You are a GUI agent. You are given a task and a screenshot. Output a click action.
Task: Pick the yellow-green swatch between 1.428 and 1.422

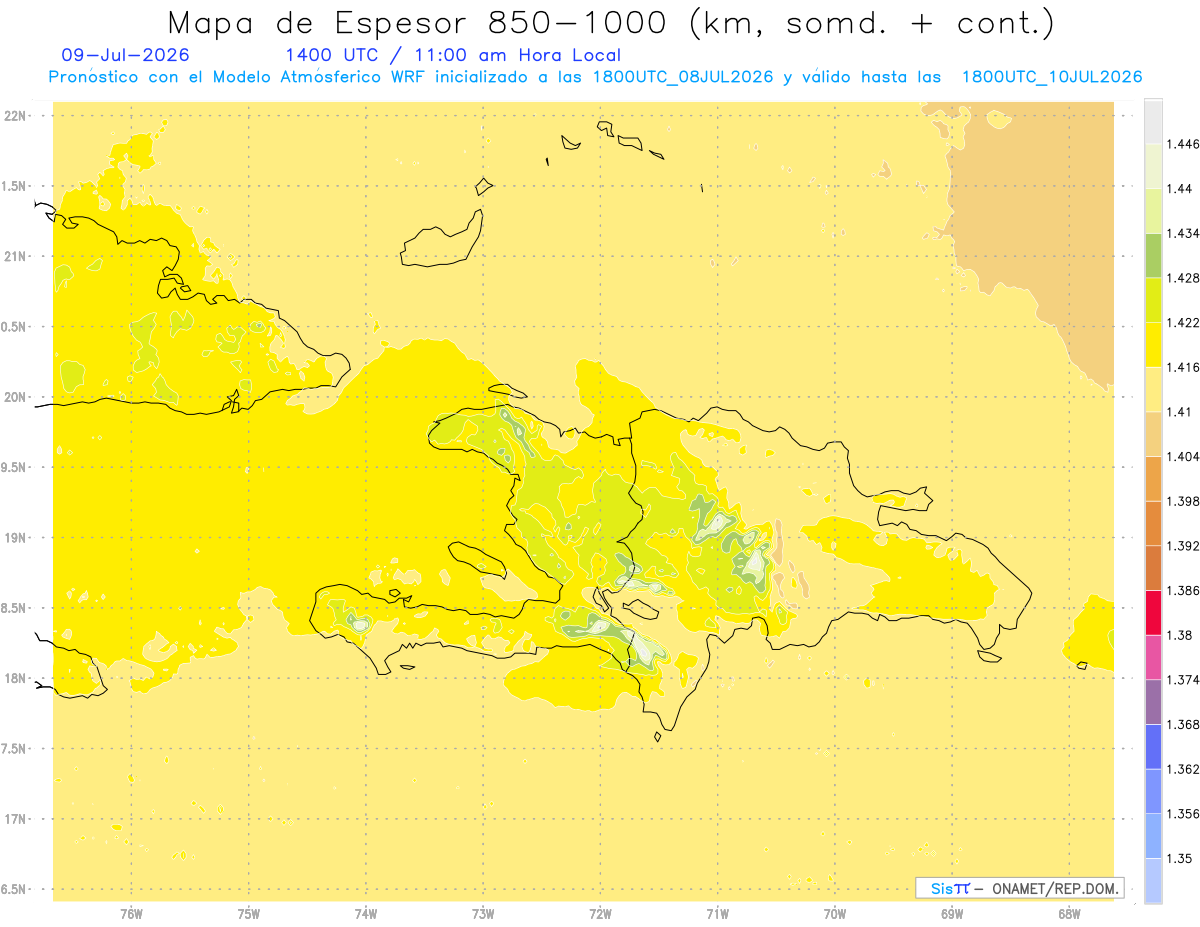click(x=1153, y=300)
